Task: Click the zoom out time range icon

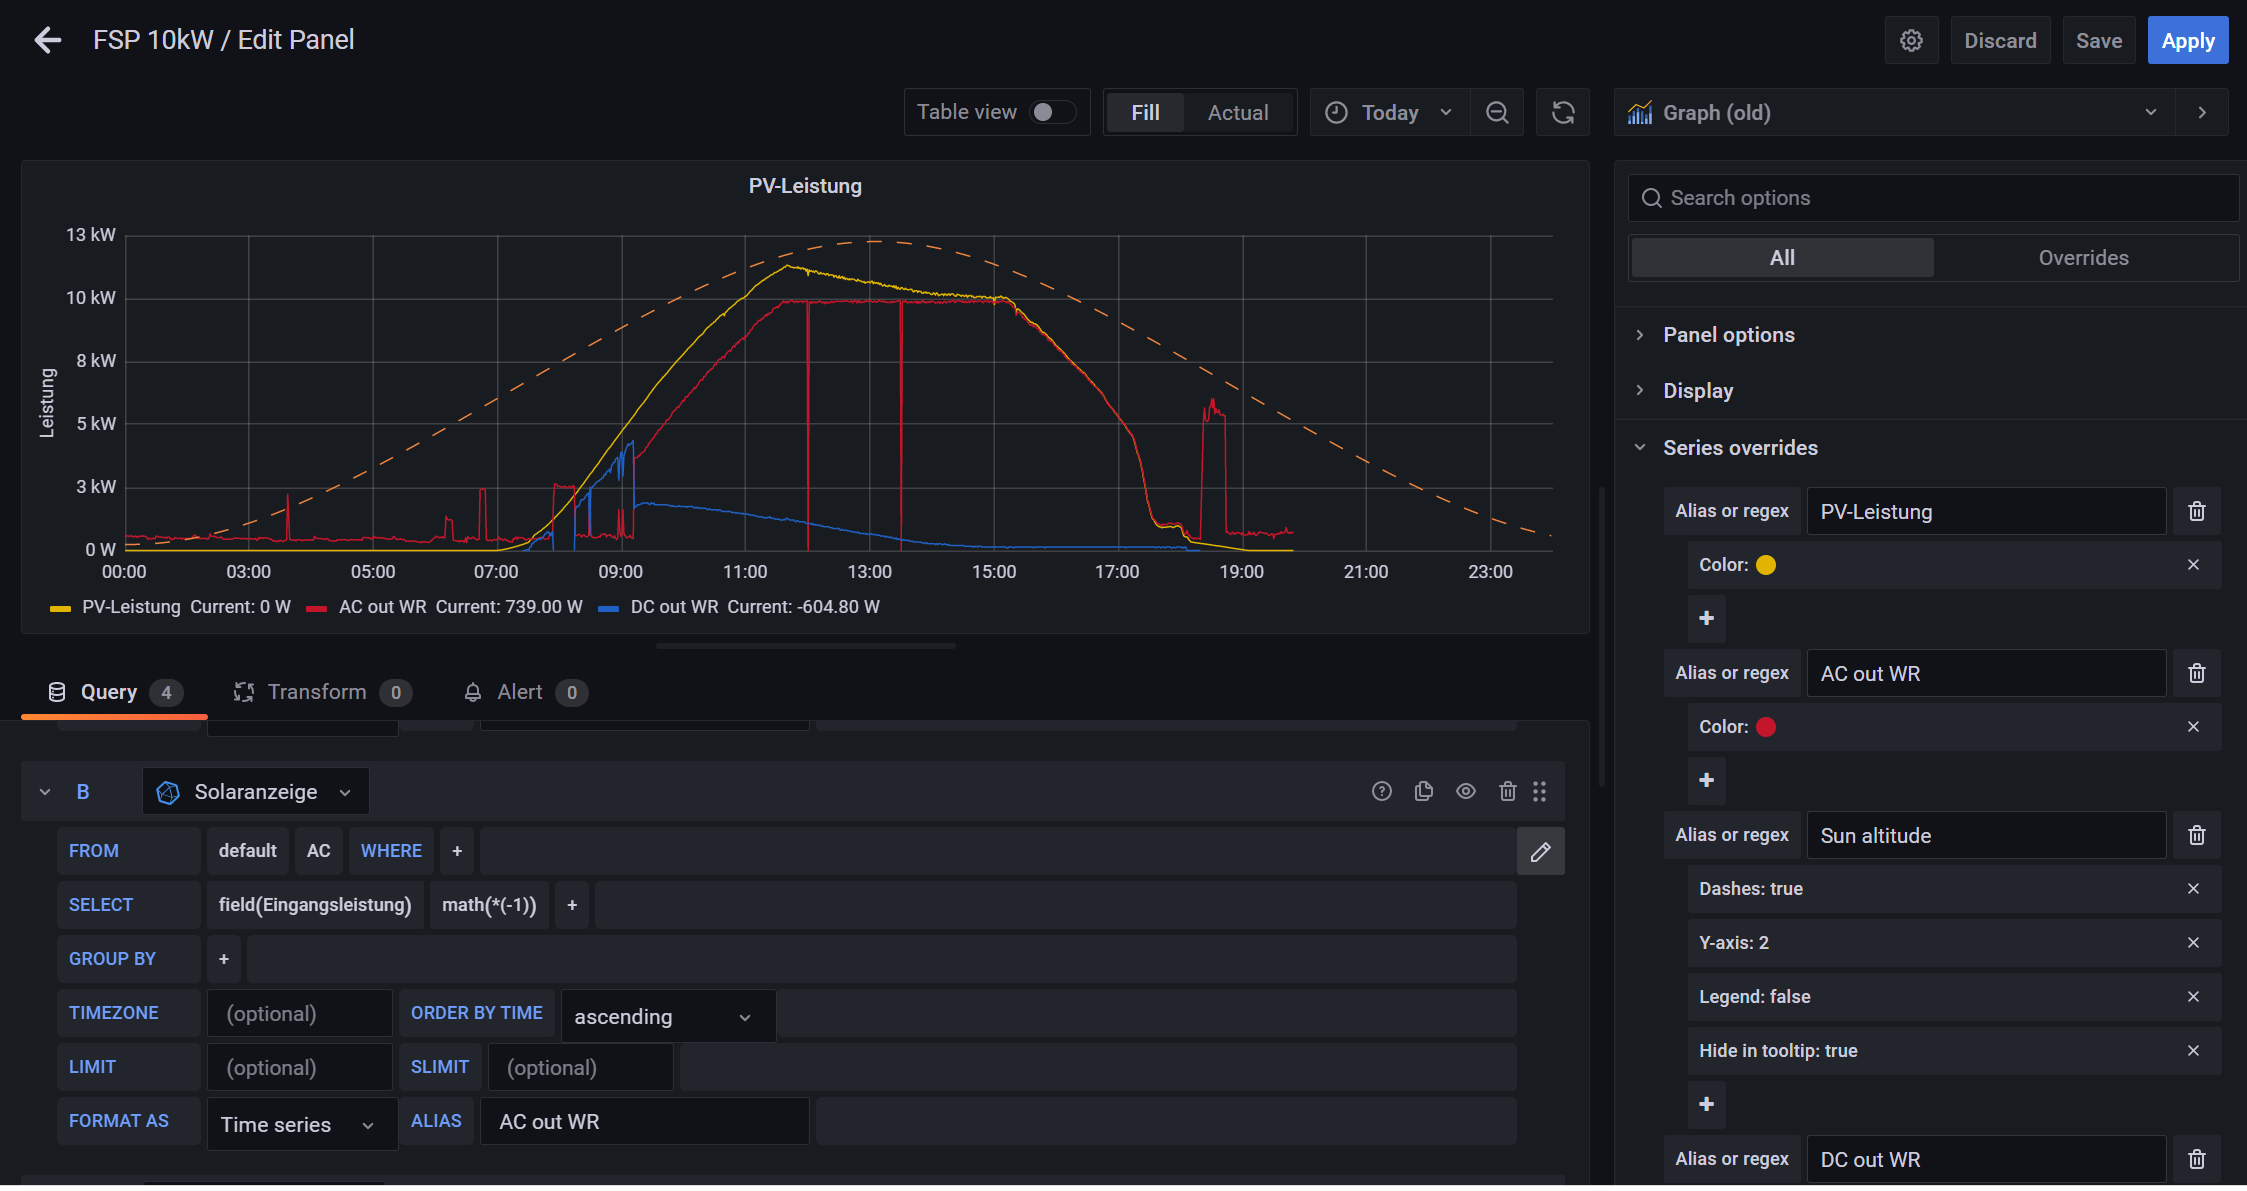Action: (x=1497, y=113)
